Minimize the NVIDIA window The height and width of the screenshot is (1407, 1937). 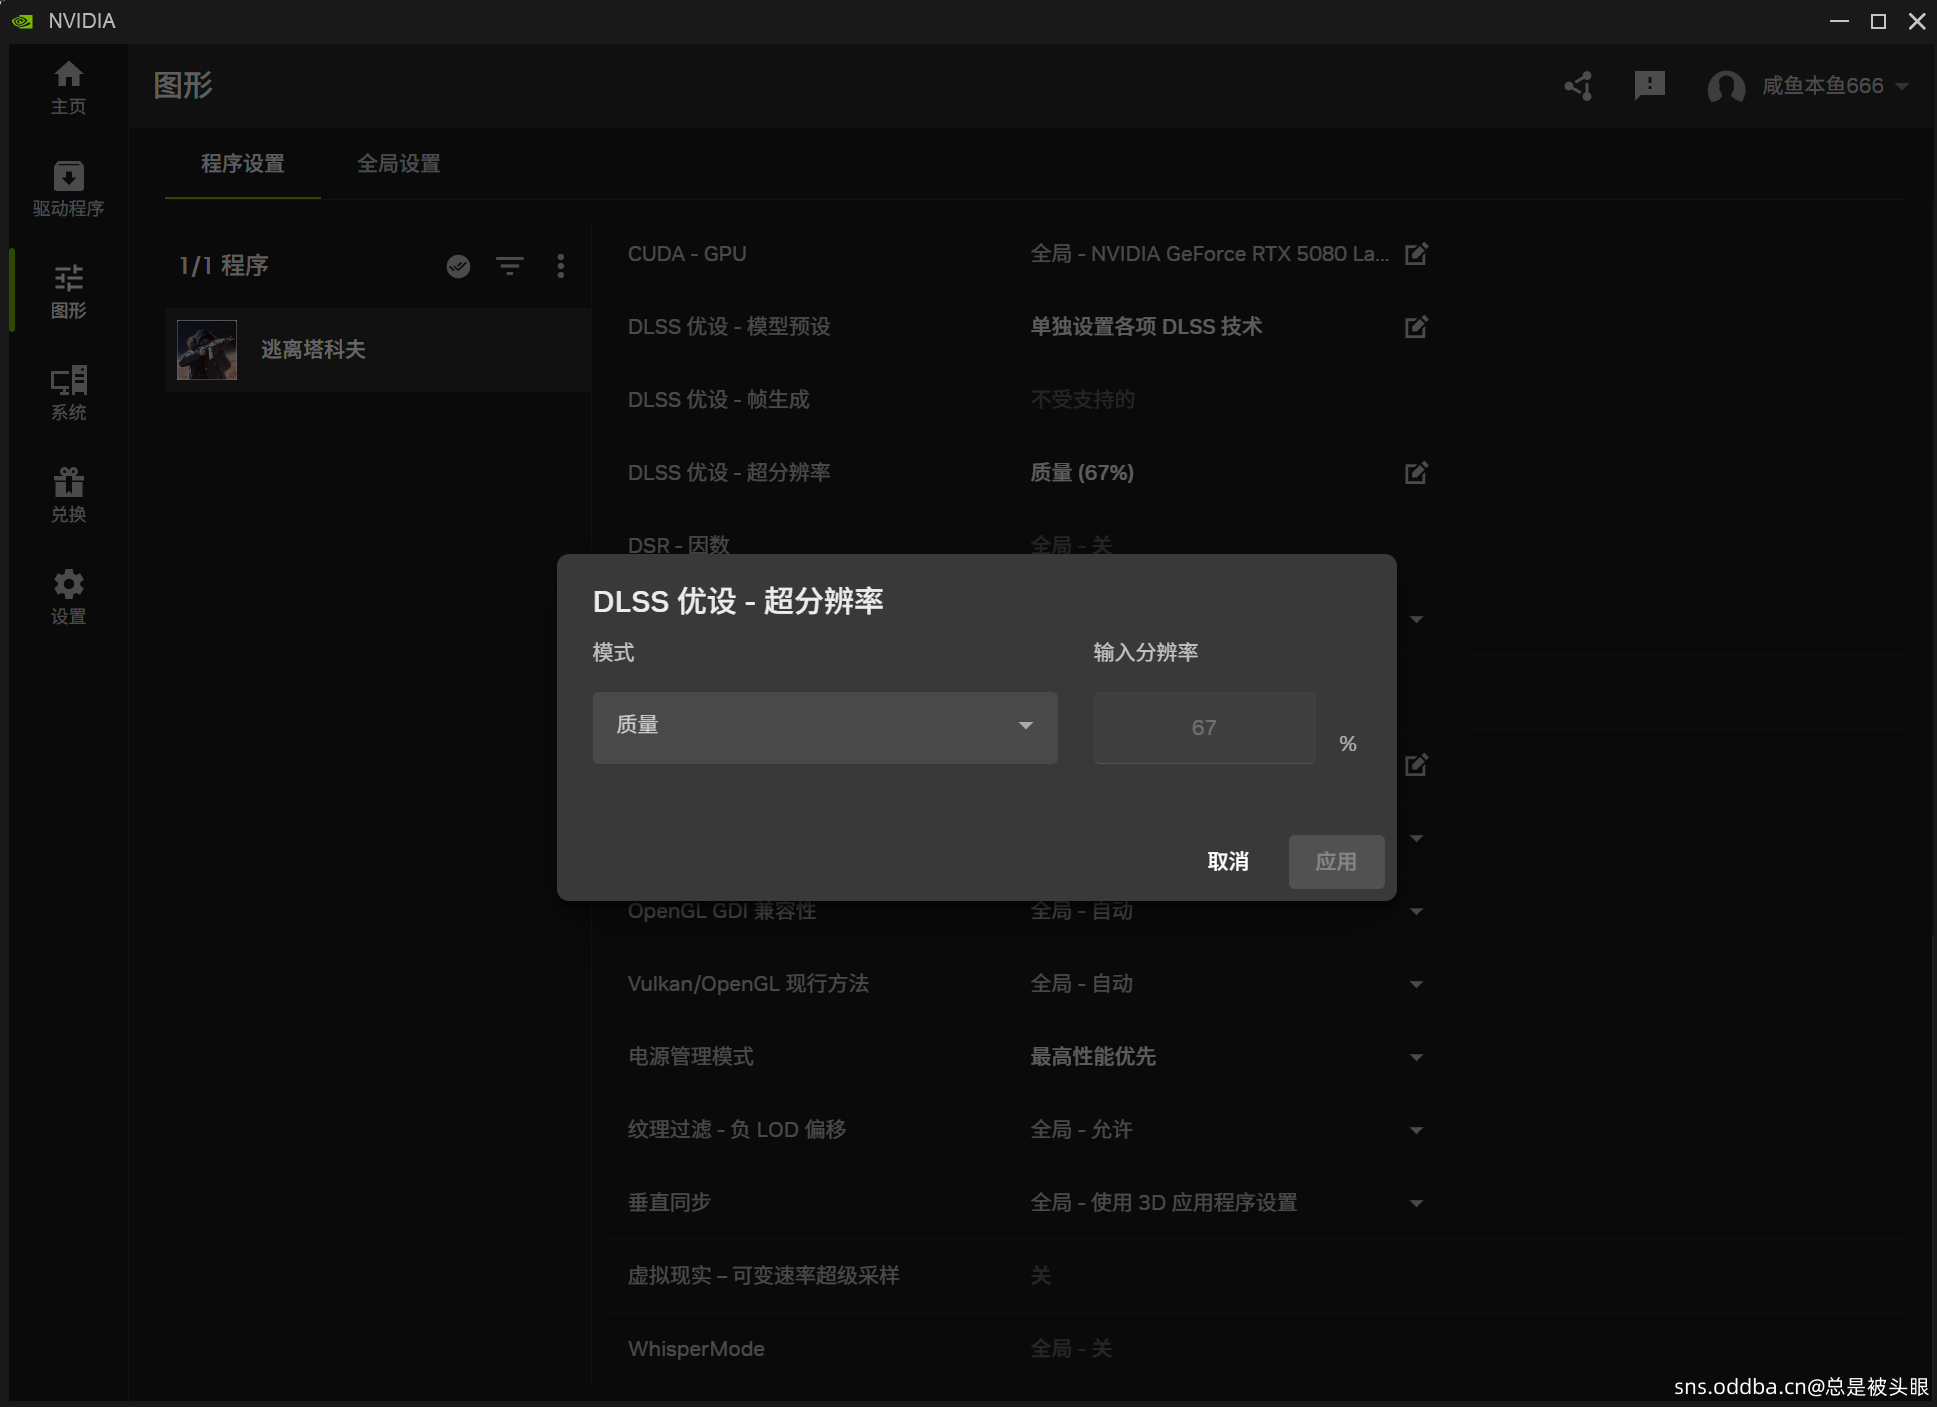[1839, 21]
